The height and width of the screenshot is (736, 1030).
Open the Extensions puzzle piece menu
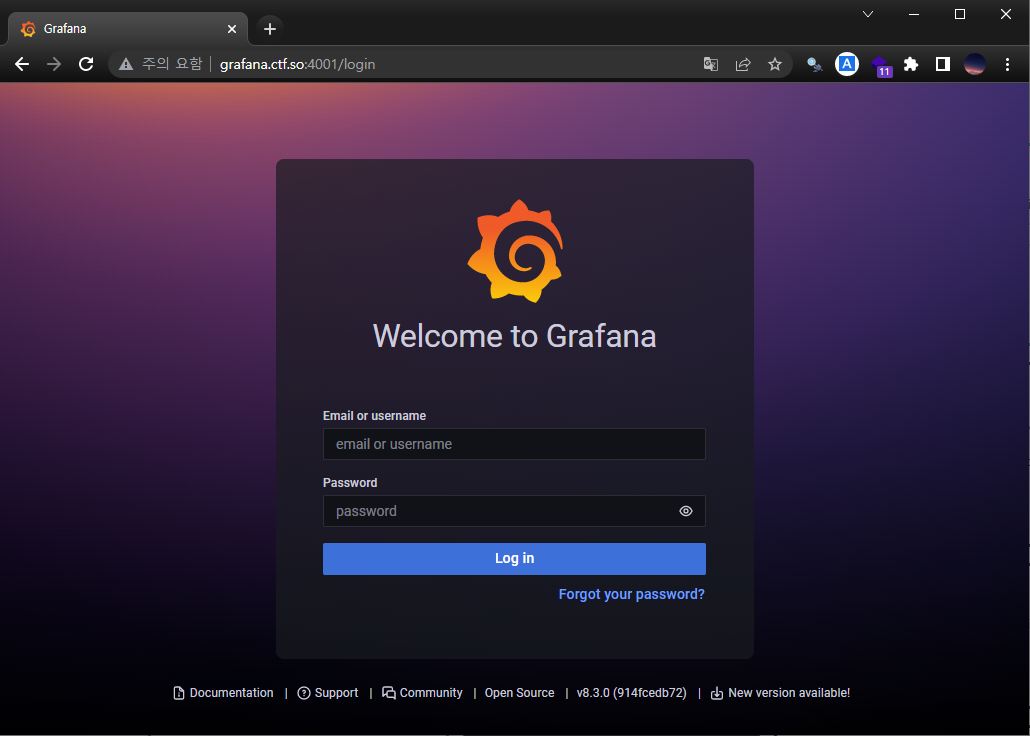click(911, 64)
